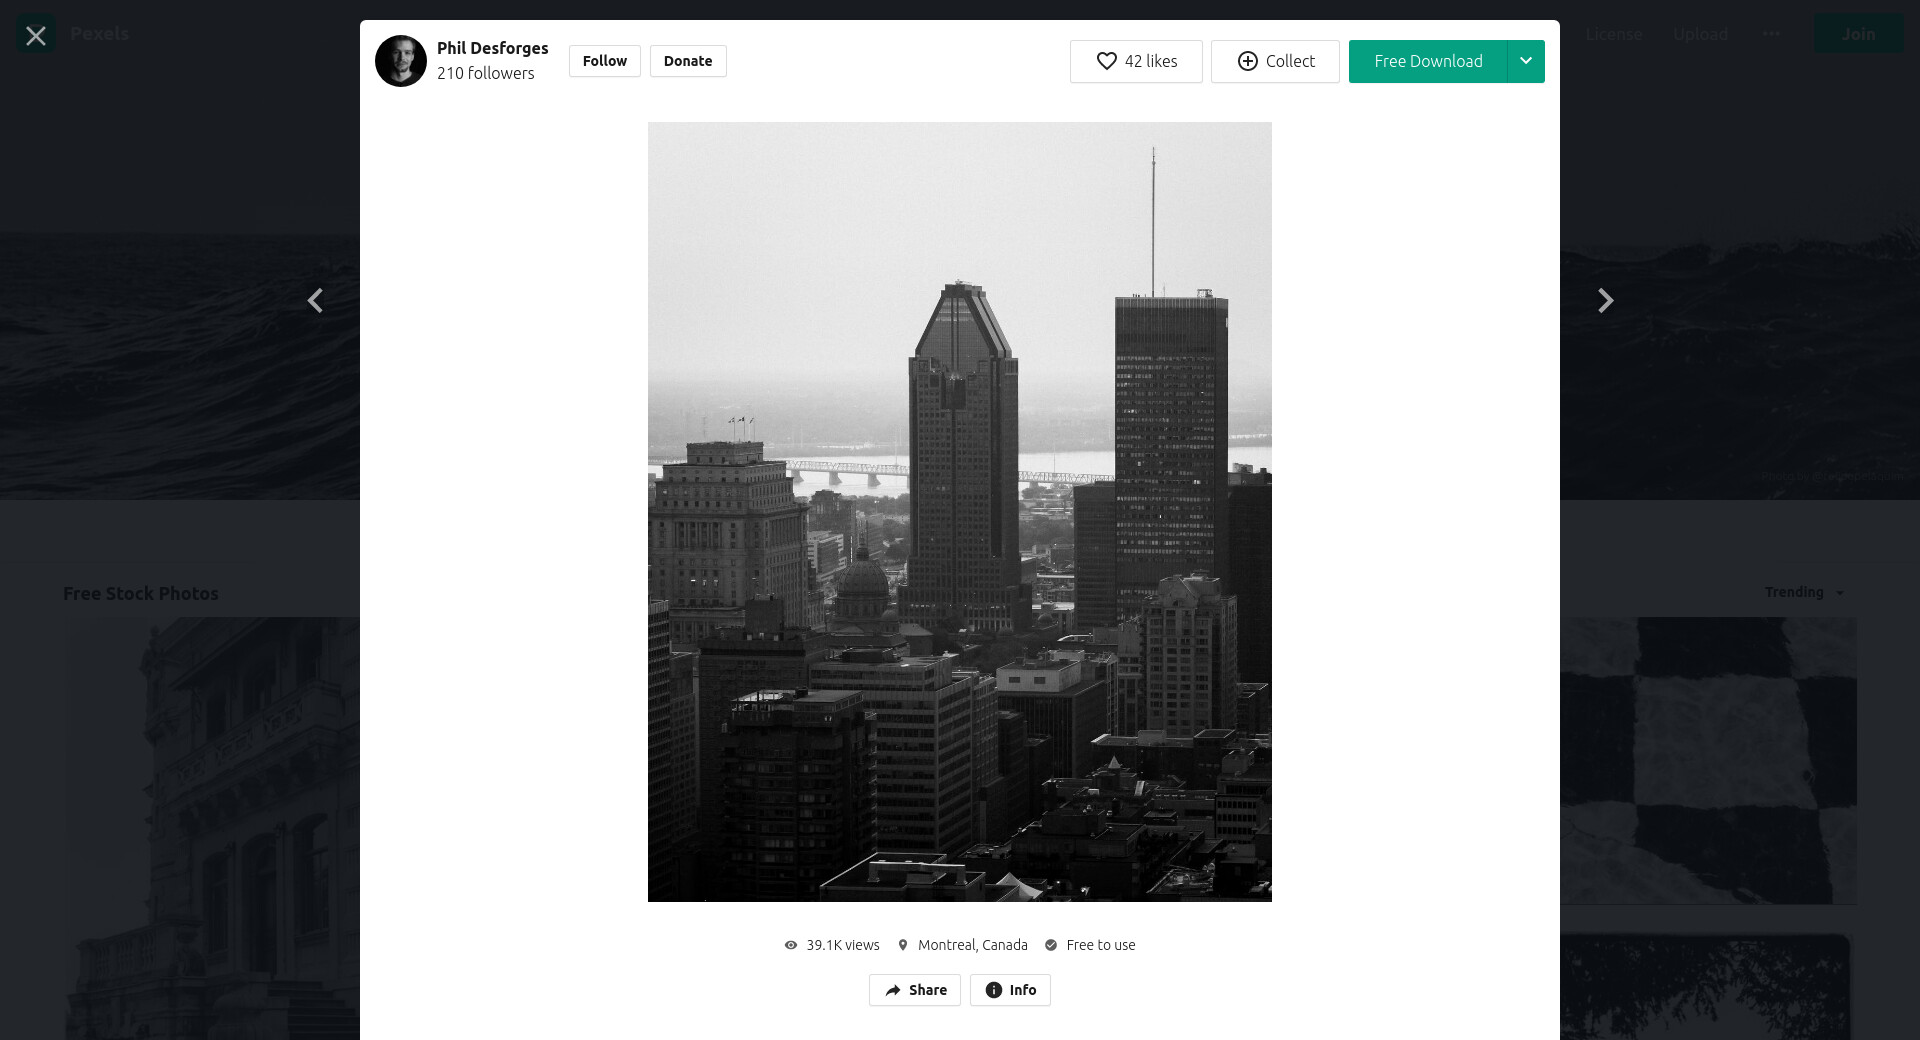Viewport: 1920px width, 1040px height.
Task: Click the Join button
Action: click(x=1858, y=34)
